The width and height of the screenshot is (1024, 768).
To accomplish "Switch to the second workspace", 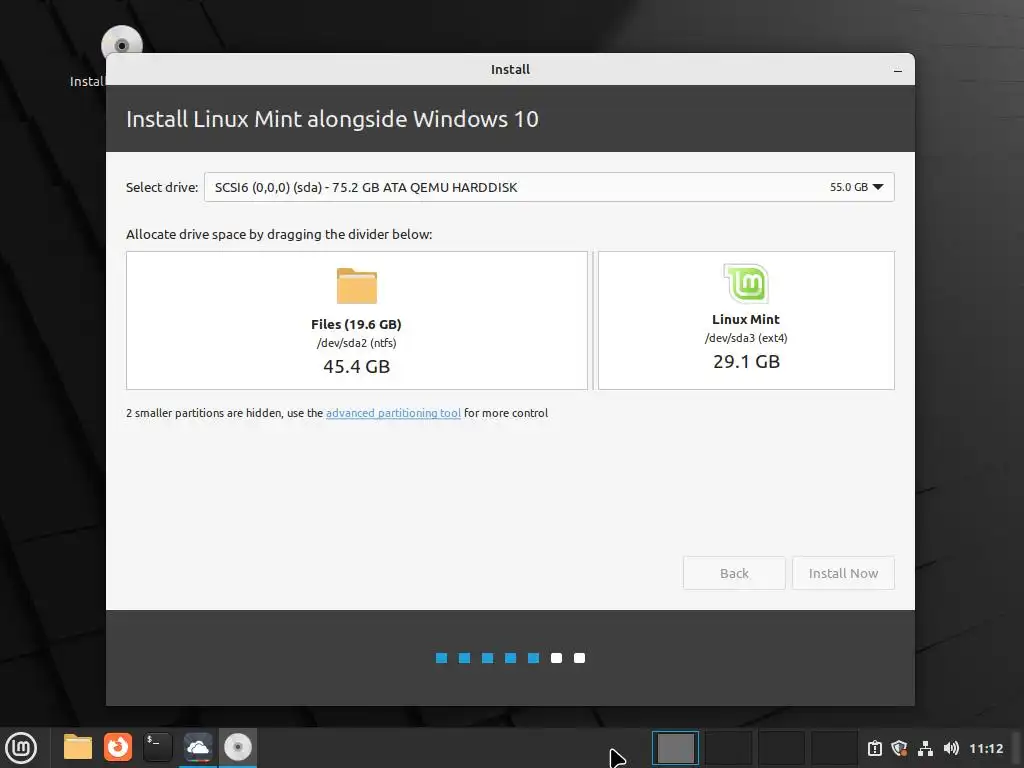I will 728,748.
